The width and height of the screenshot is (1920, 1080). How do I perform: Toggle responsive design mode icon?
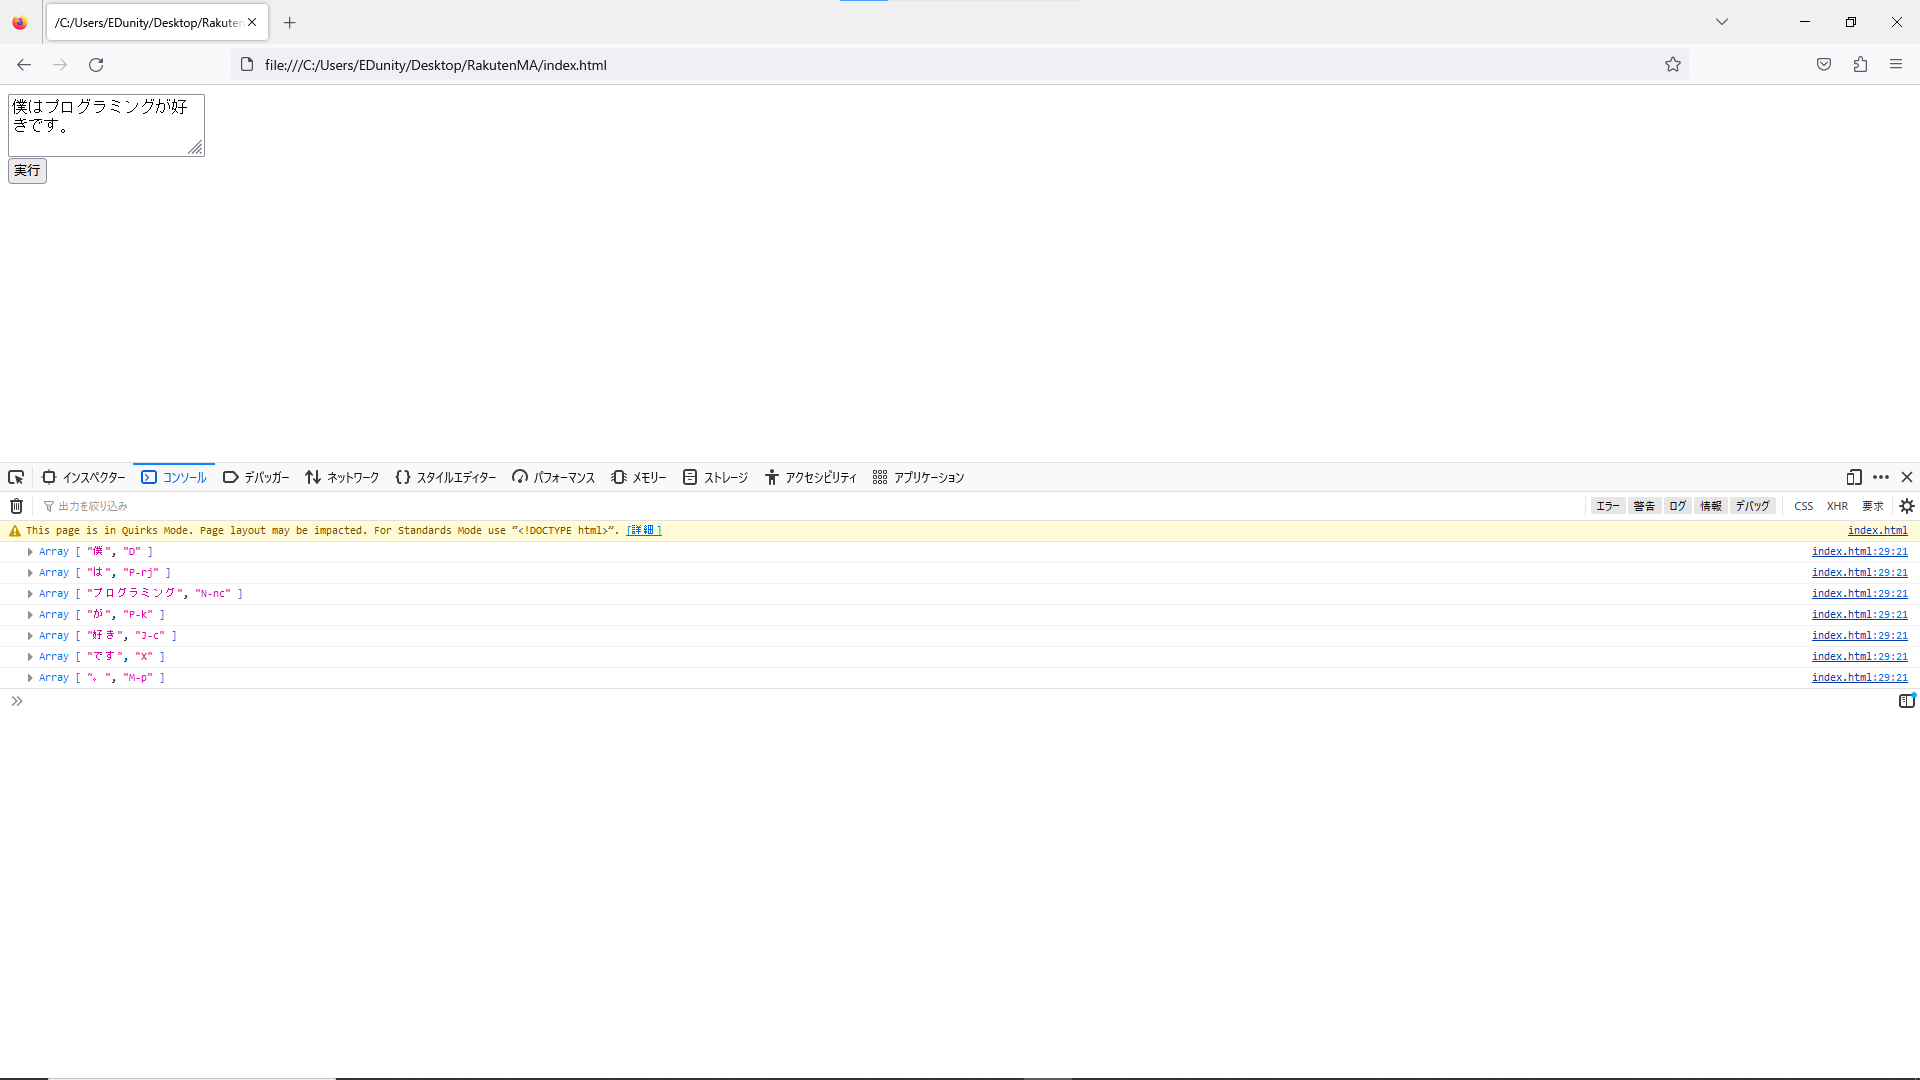point(1856,477)
